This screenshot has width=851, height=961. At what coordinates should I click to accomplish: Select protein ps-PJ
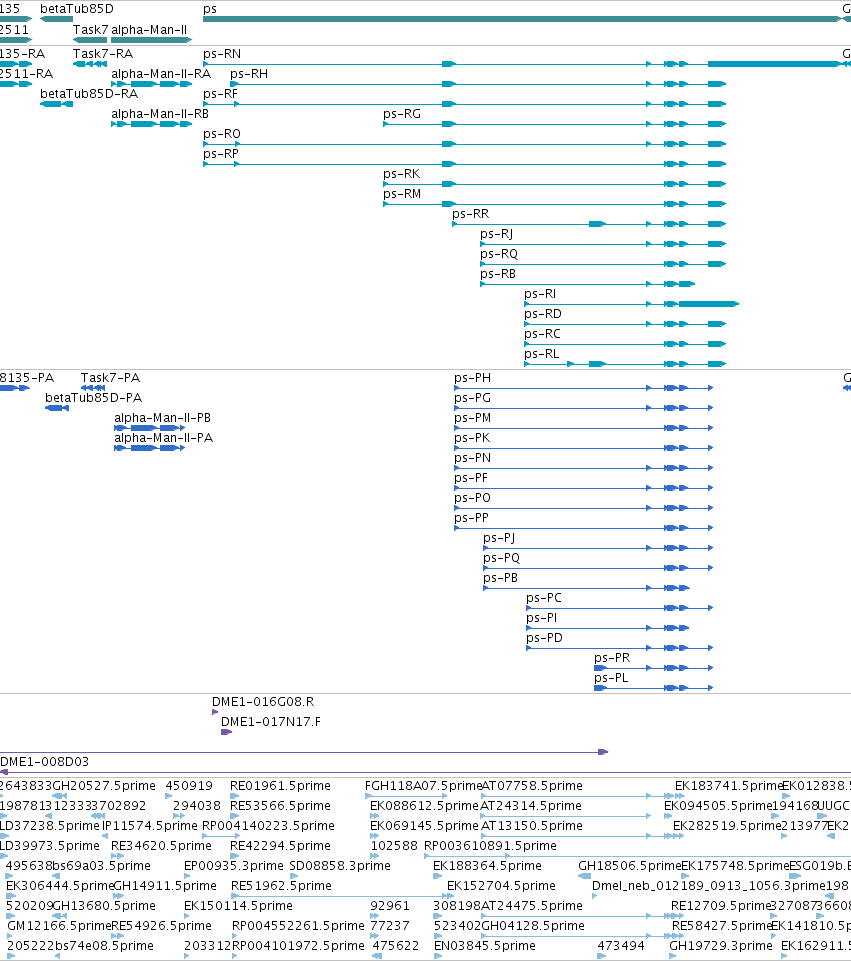[599, 548]
